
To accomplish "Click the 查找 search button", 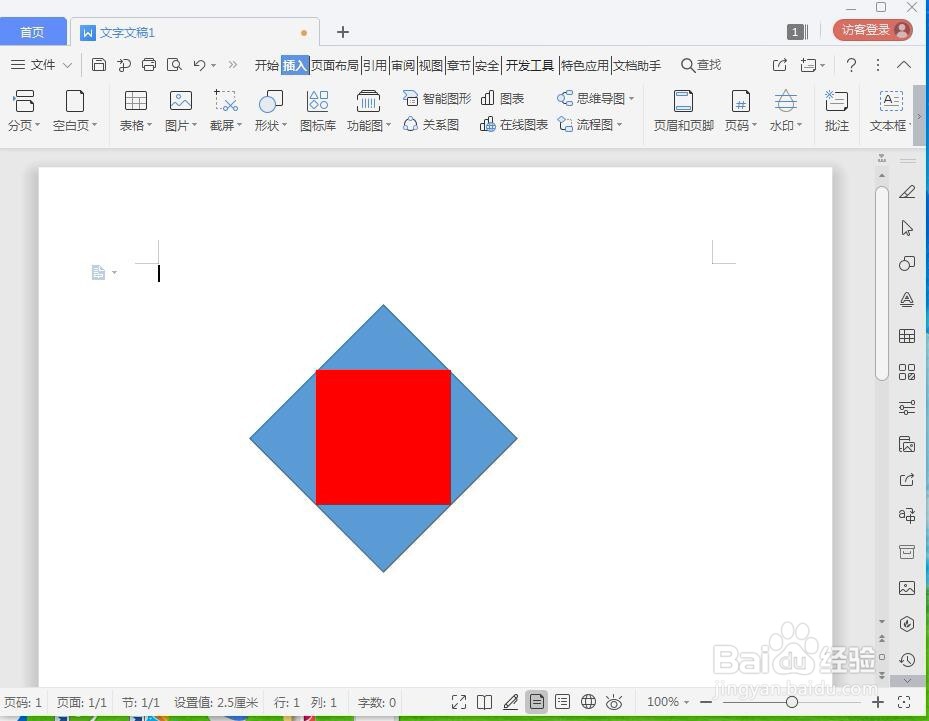I will click(701, 65).
